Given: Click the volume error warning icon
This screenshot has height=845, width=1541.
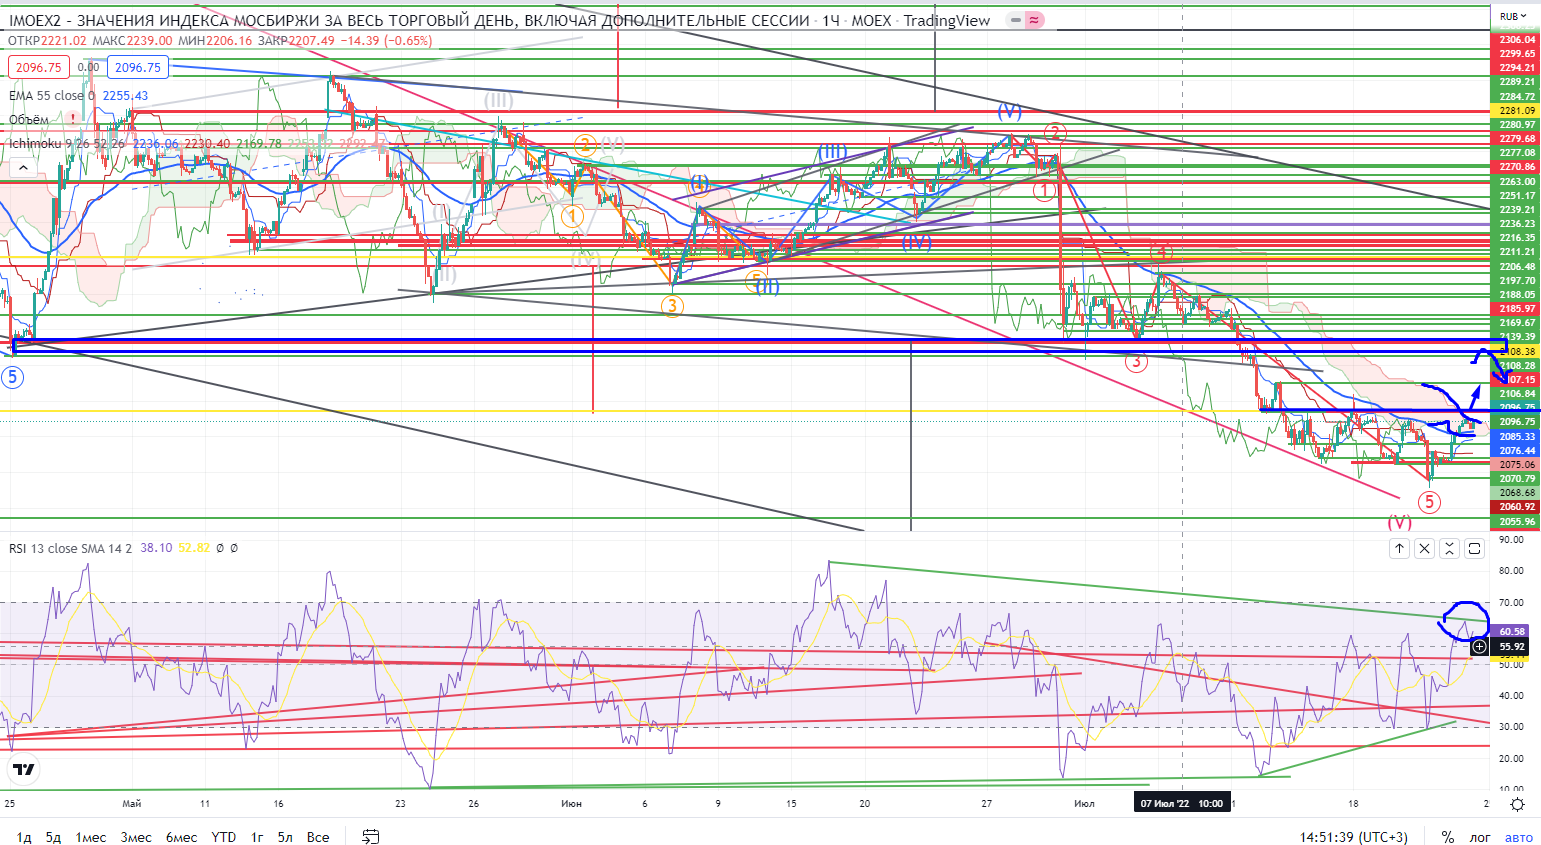Looking at the screenshot, I should (73, 119).
